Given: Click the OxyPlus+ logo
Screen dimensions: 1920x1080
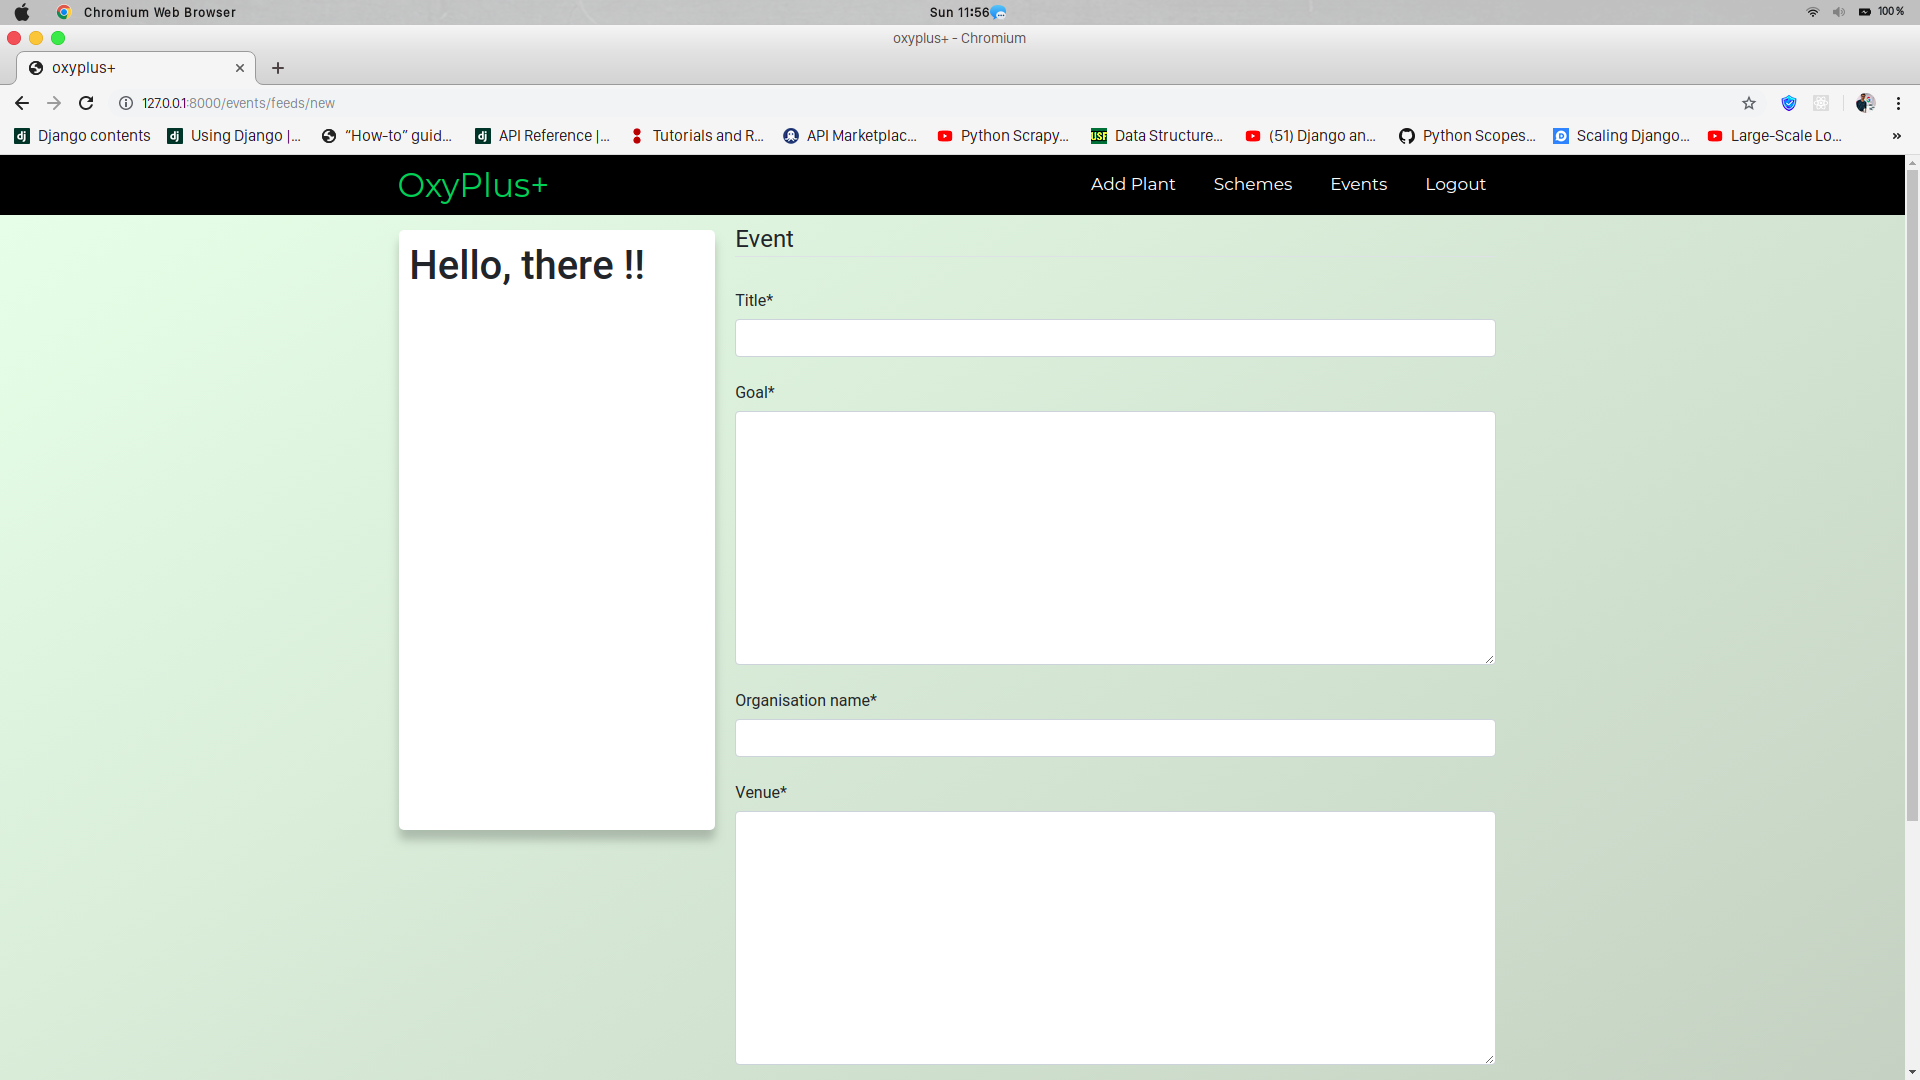Looking at the screenshot, I should pos(473,185).
